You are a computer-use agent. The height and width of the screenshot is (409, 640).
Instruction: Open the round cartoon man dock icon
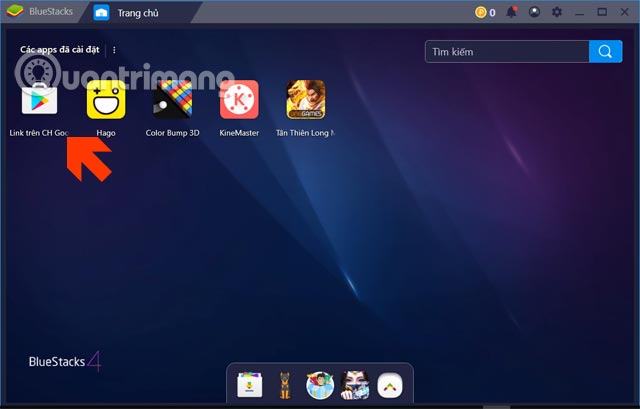[320, 385]
